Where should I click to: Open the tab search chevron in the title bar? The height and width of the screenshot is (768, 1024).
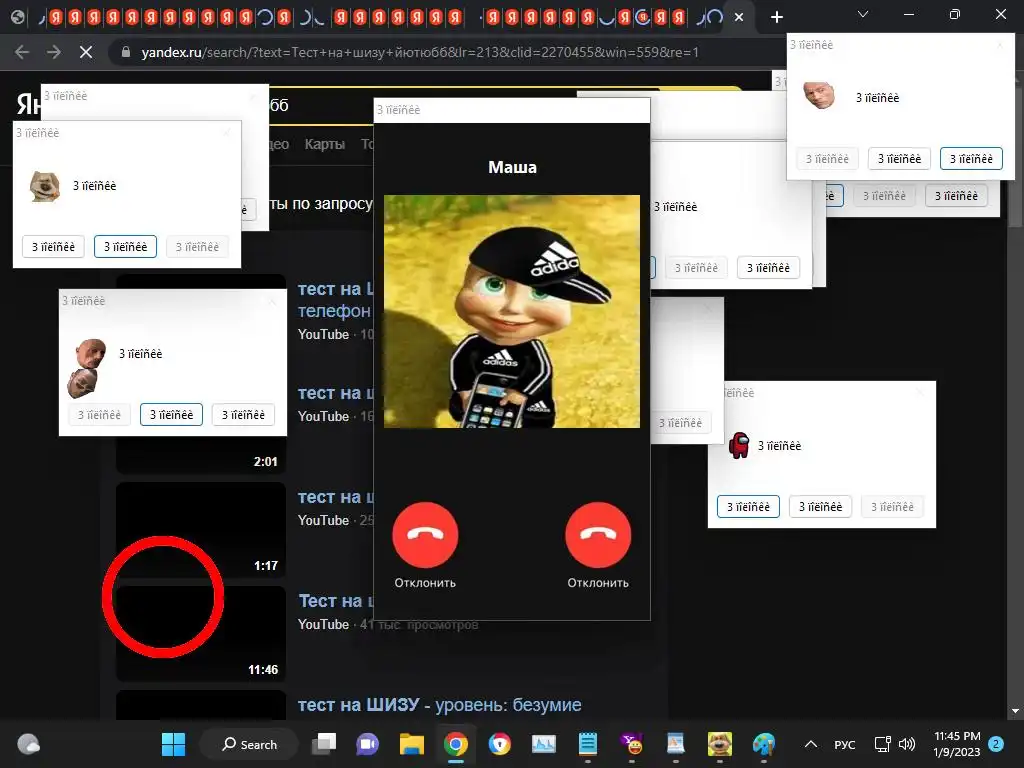click(x=863, y=14)
